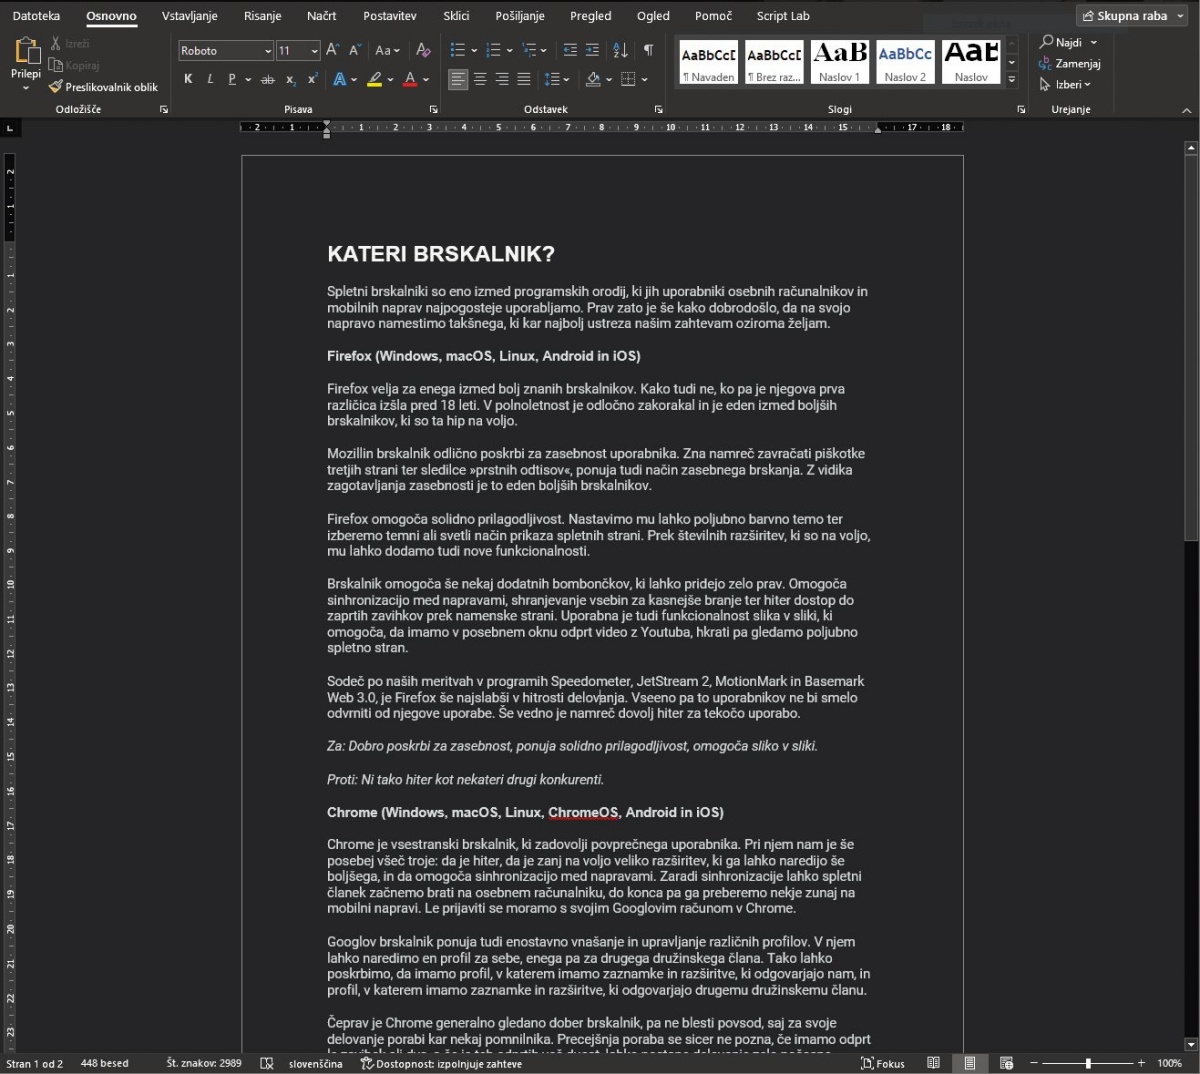Apply superscript formatting
Viewport: 1200px width, 1074px height.
312,79
